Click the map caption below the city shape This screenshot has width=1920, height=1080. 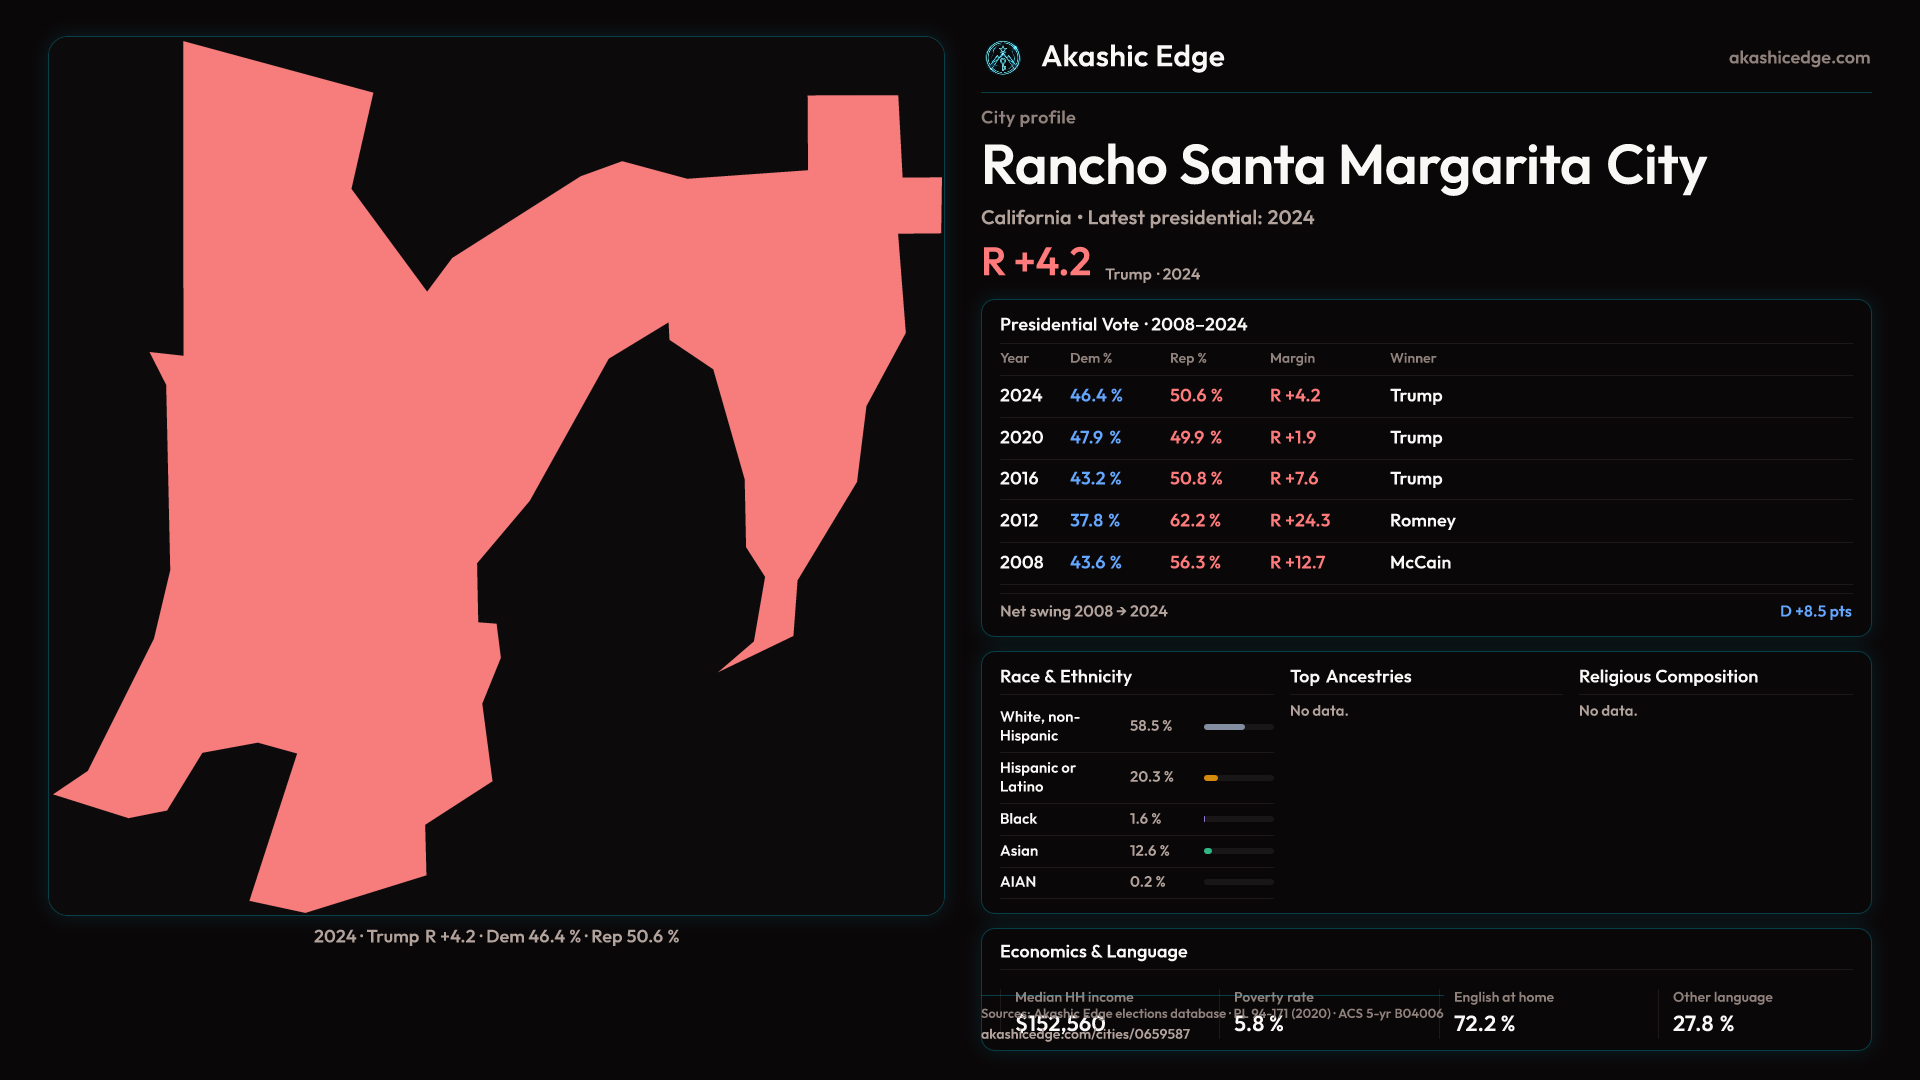[496, 937]
